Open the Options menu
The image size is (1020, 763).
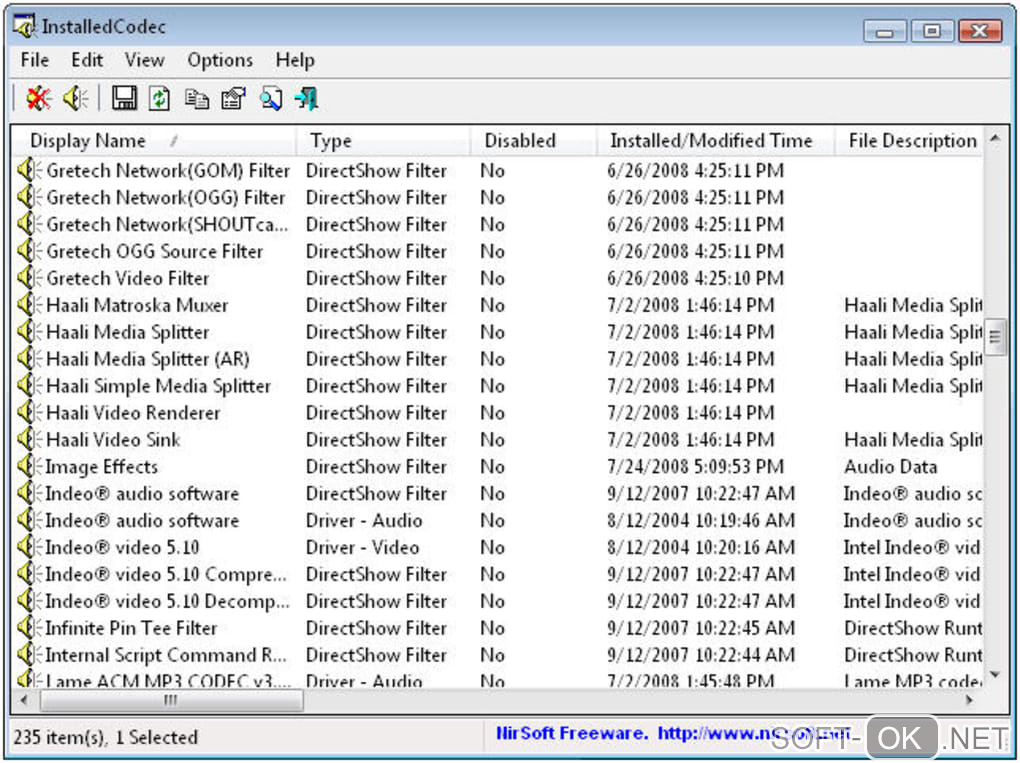coord(220,60)
